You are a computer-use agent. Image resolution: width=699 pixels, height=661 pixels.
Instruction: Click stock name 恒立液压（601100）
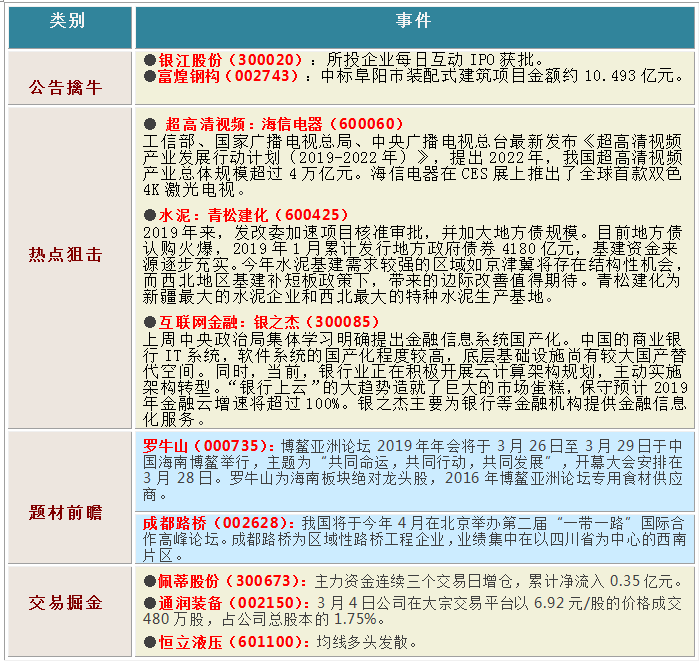pos(234,642)
